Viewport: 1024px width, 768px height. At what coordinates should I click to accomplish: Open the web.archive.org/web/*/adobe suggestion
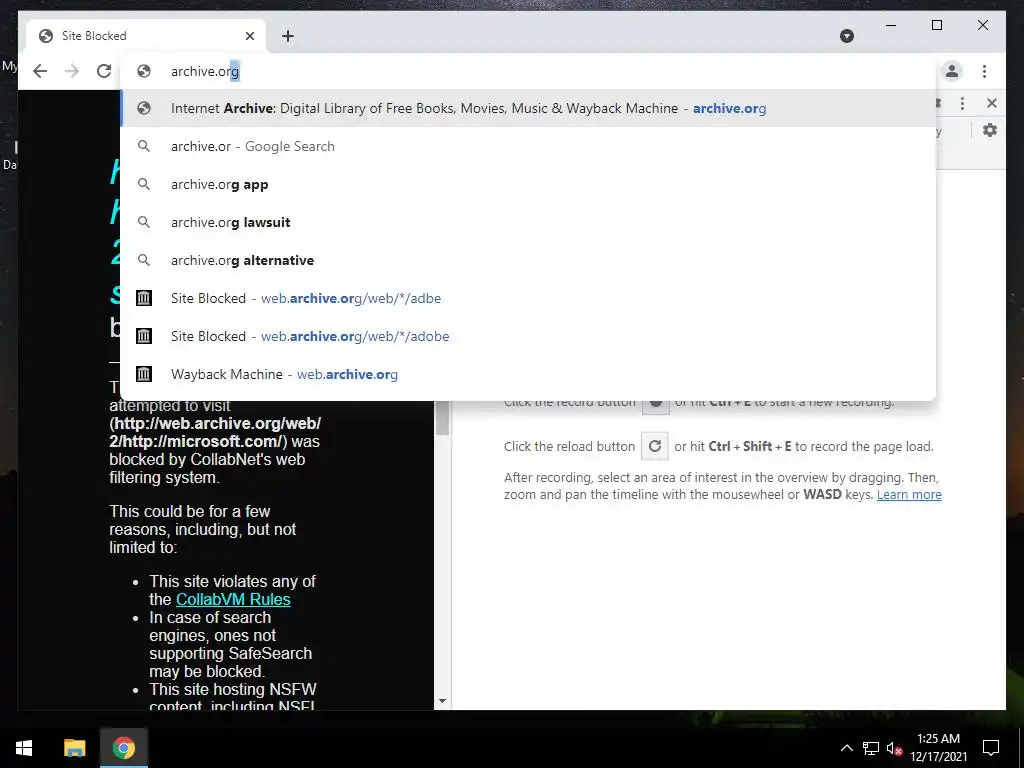coord(528,336)
